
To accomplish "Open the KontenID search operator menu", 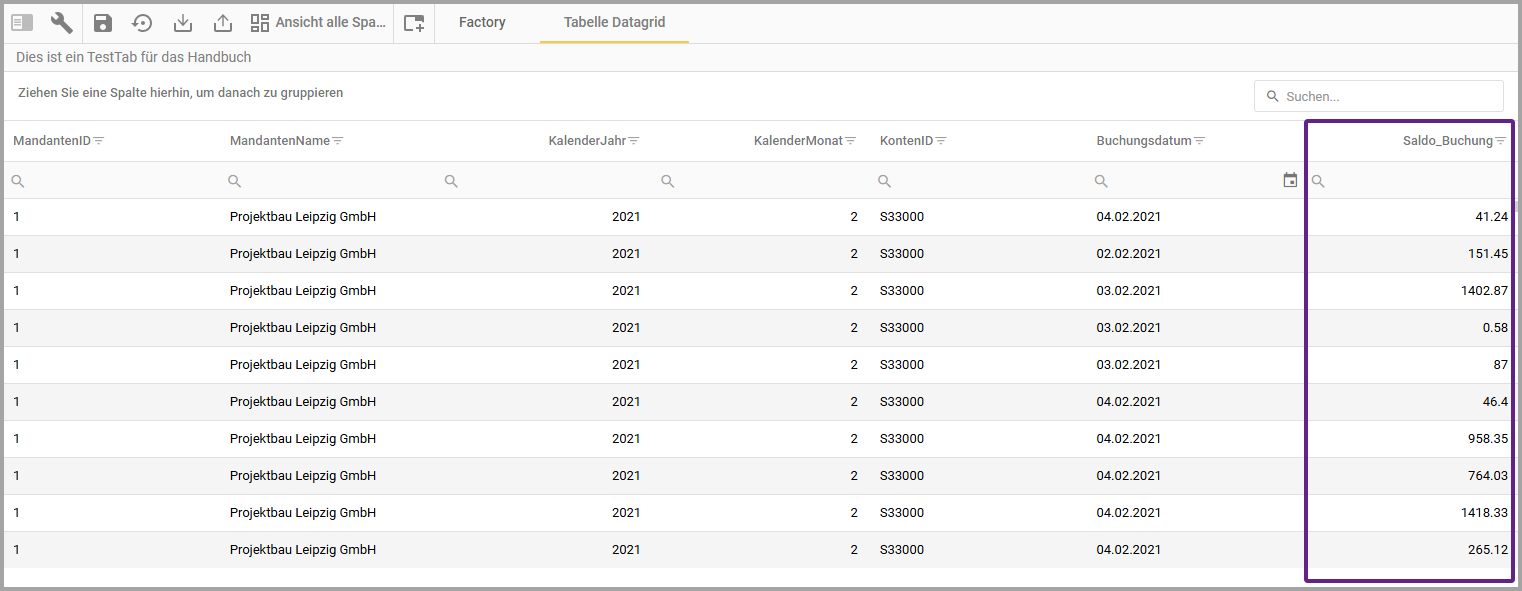I will click(884, 181).
